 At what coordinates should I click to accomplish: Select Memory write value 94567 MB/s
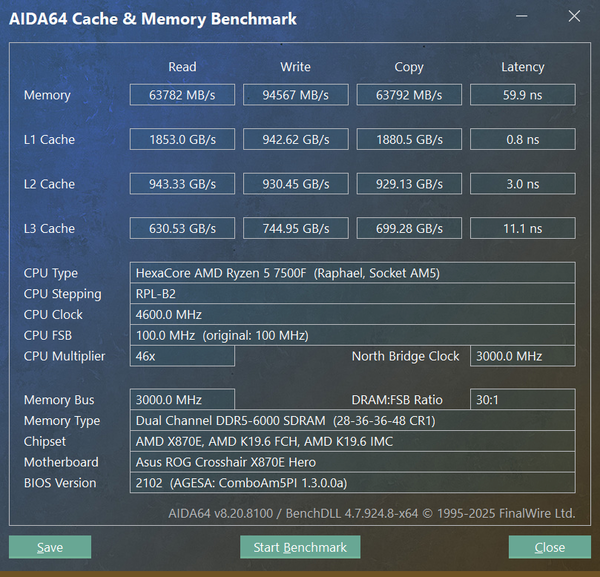[295, 95]
